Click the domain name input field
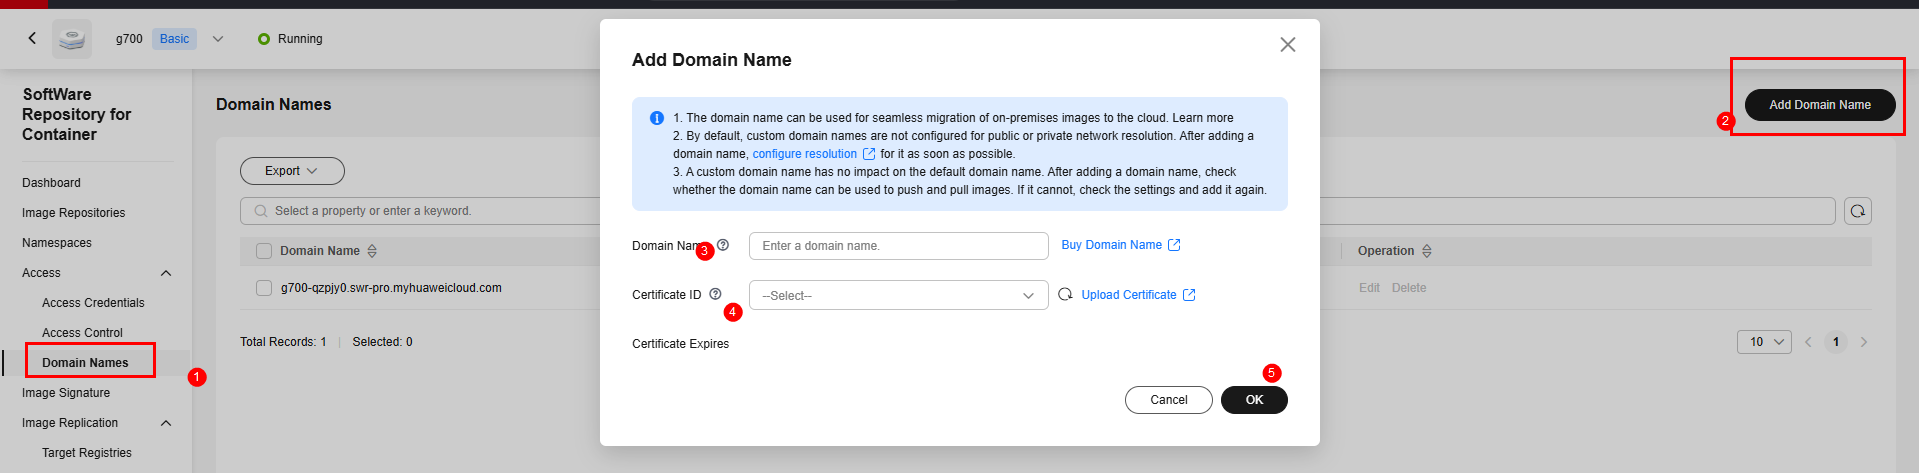 898,246
